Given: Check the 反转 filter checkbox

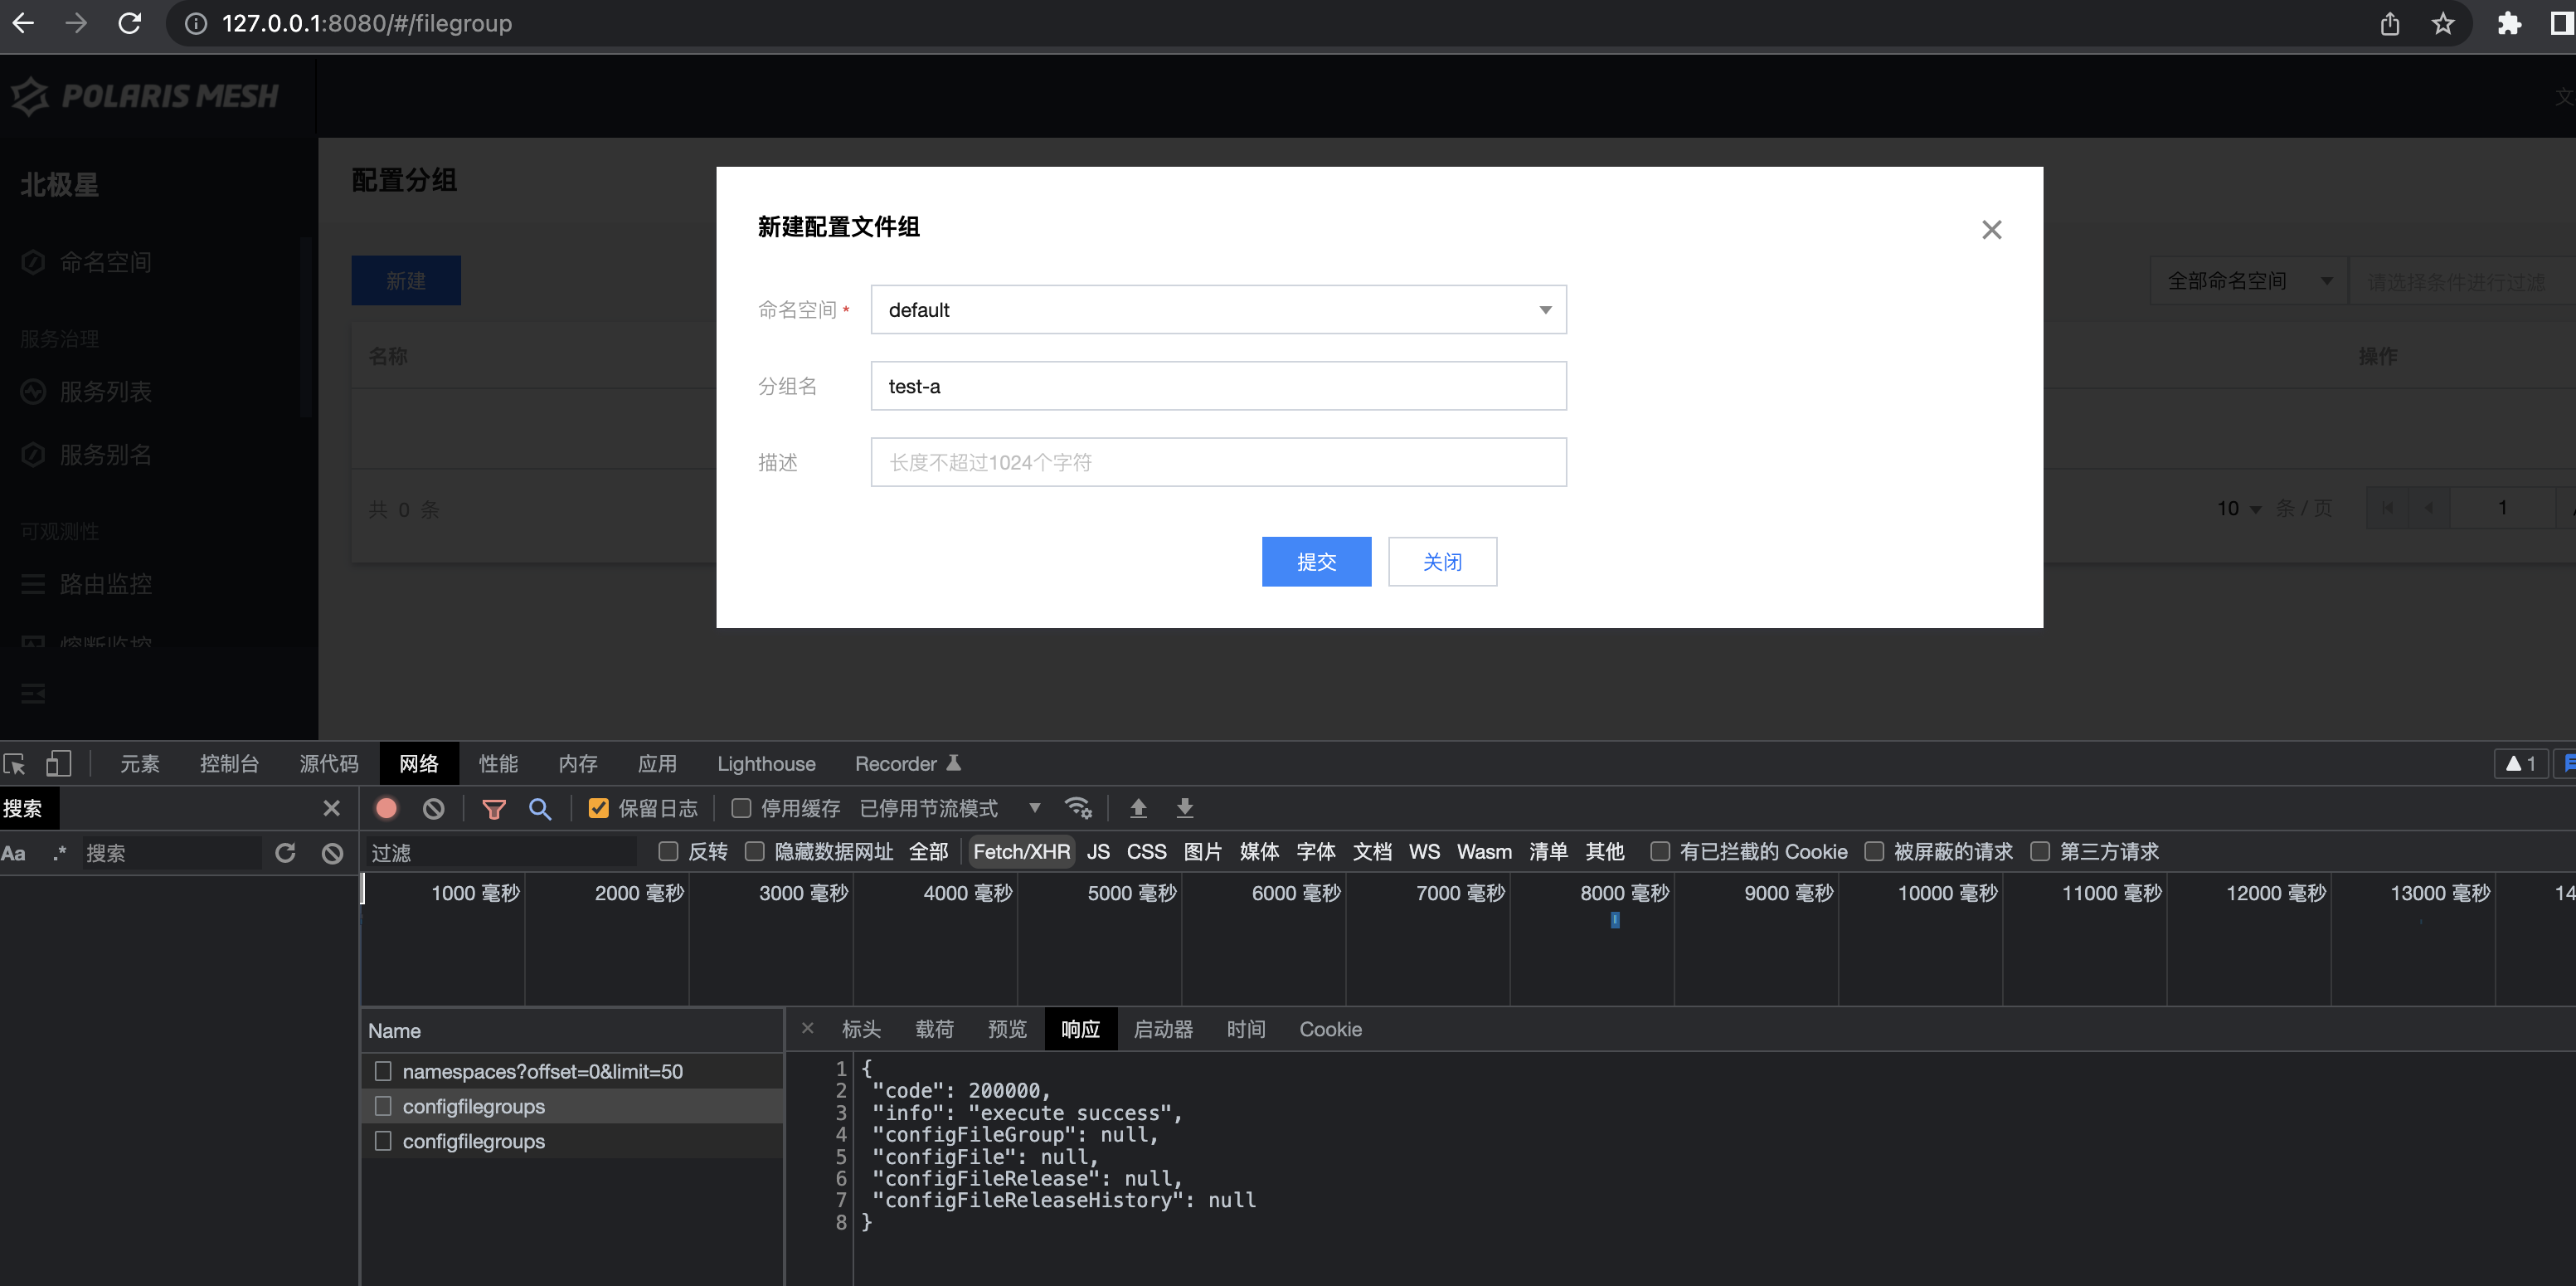Looking at the screenshot, I should (x=668, y=851).
